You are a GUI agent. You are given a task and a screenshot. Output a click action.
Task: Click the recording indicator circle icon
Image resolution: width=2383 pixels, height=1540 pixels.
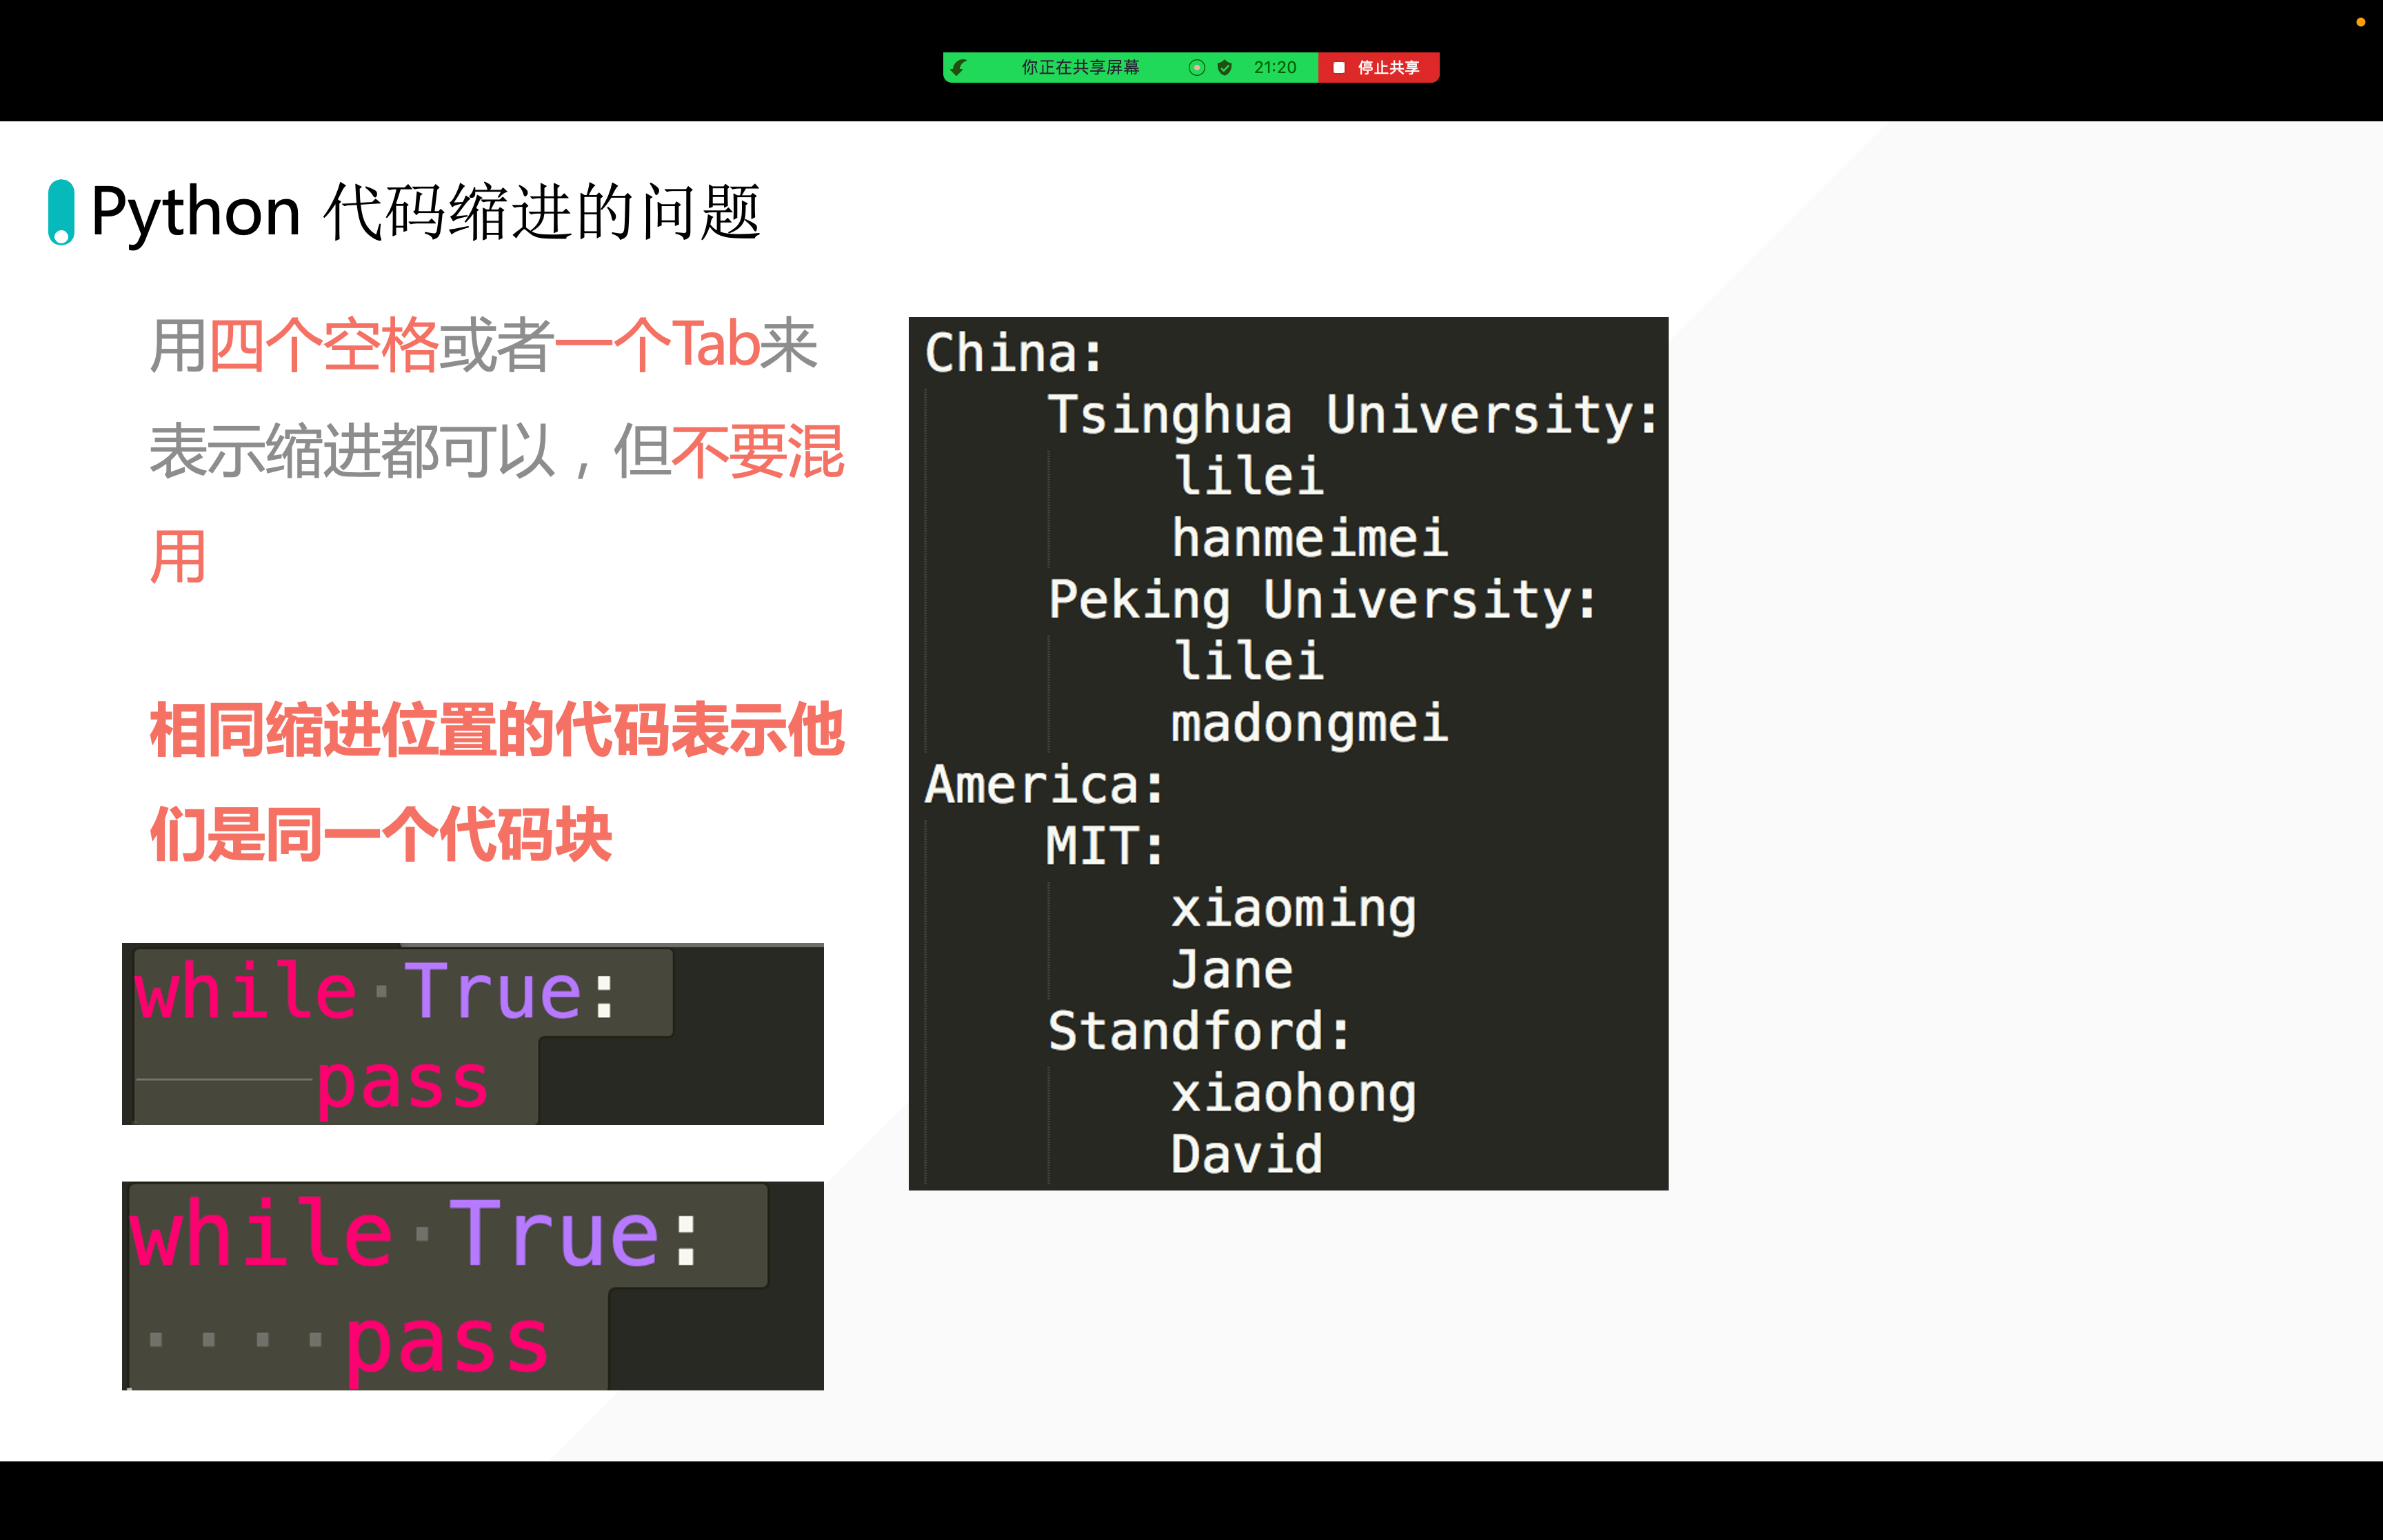pyautogui.click(x=1196, y=68)
